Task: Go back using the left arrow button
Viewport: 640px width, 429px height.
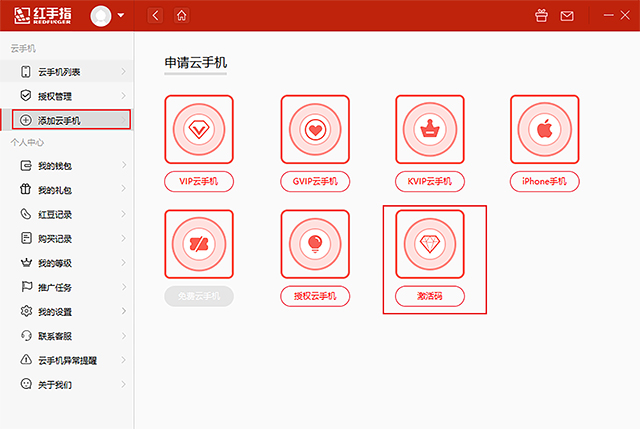Action: click(x=155, y=16)
